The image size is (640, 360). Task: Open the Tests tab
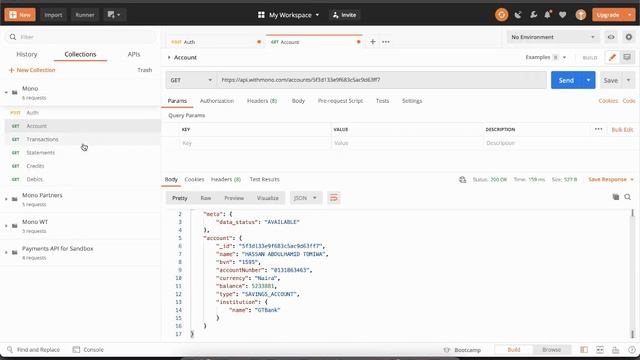(382, 101)
